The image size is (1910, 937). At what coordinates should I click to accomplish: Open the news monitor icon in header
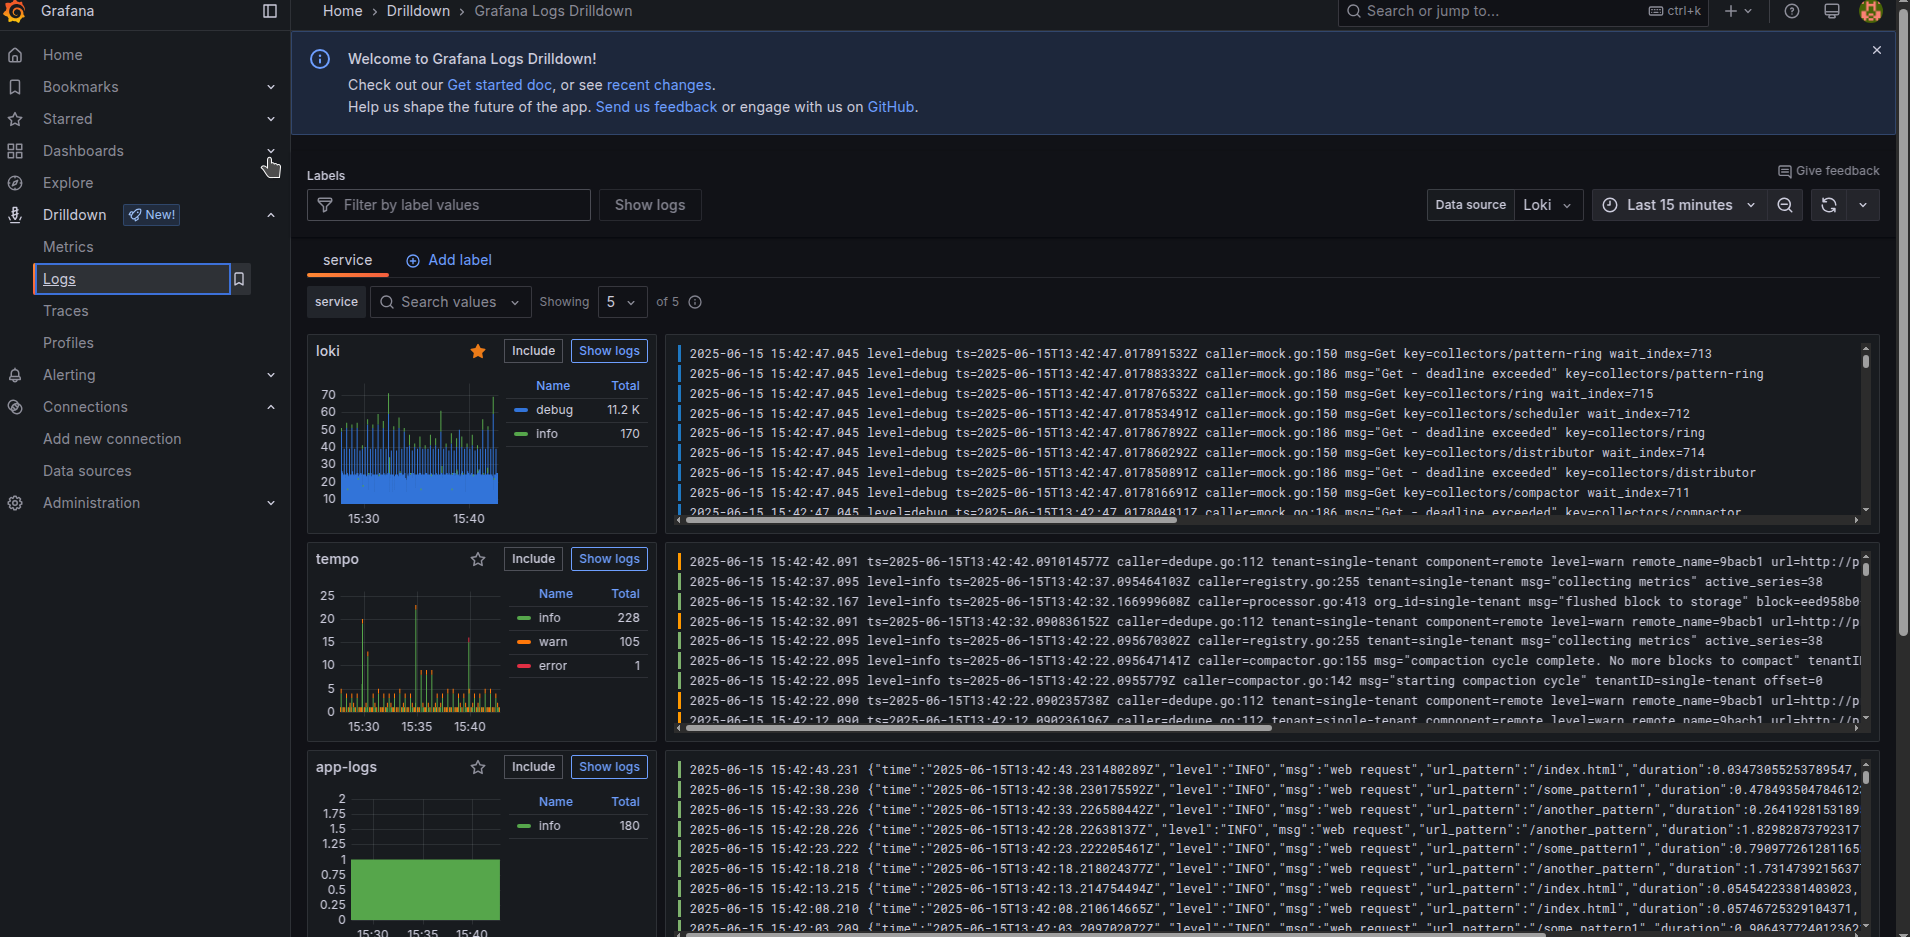tap(1832, 11)
